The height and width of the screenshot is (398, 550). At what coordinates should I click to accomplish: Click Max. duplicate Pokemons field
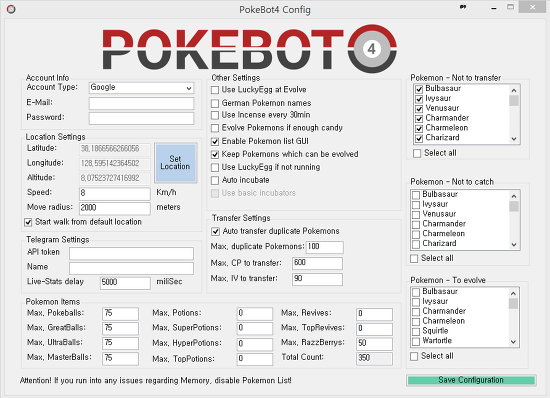click(325, 247)
